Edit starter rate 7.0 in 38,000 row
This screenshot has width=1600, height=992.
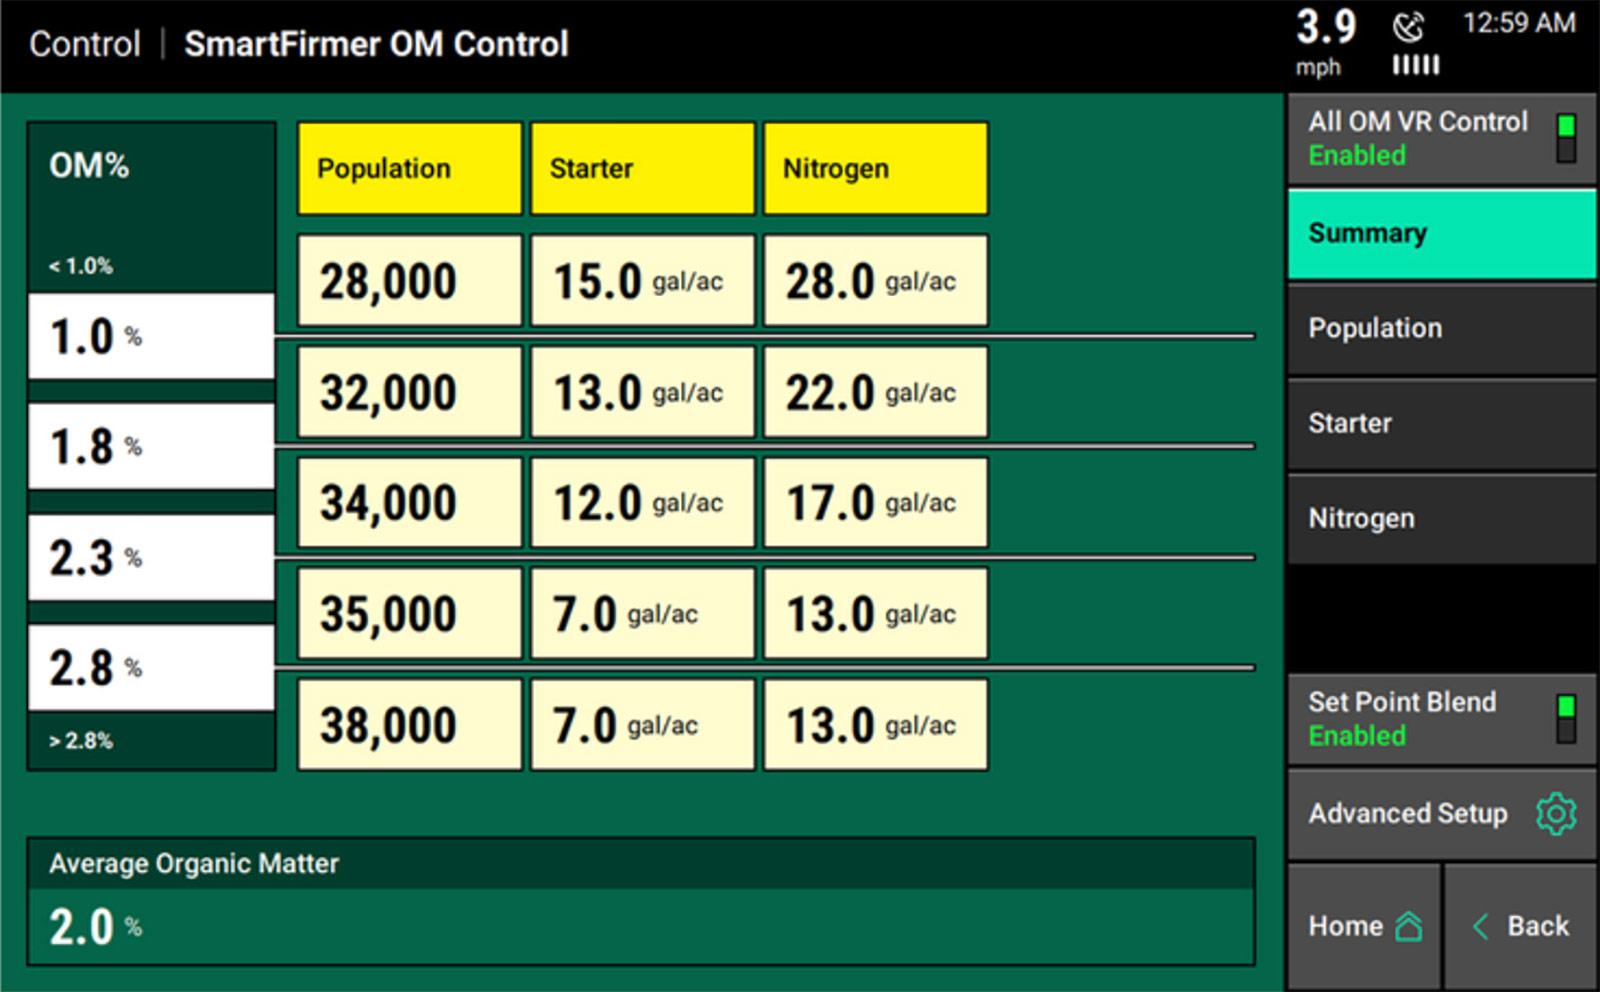pos(642,724)
